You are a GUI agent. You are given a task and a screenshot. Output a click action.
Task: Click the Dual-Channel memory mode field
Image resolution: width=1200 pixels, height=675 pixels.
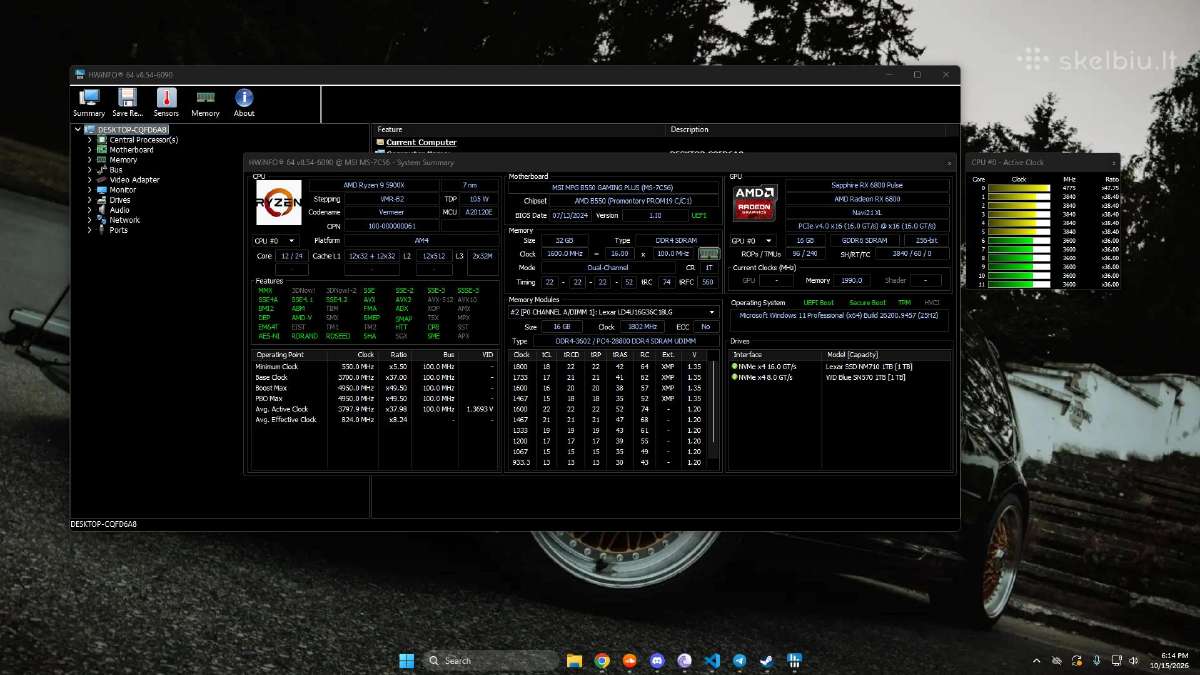click(608, 268)
